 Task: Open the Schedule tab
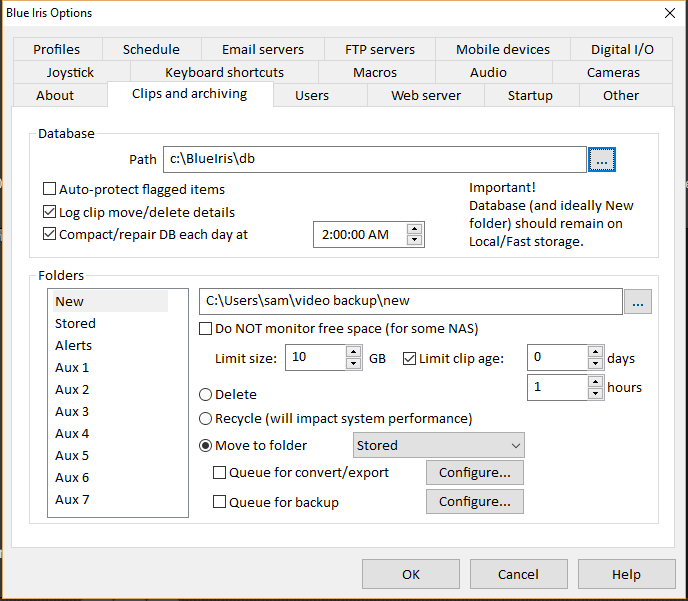point(151,49)
